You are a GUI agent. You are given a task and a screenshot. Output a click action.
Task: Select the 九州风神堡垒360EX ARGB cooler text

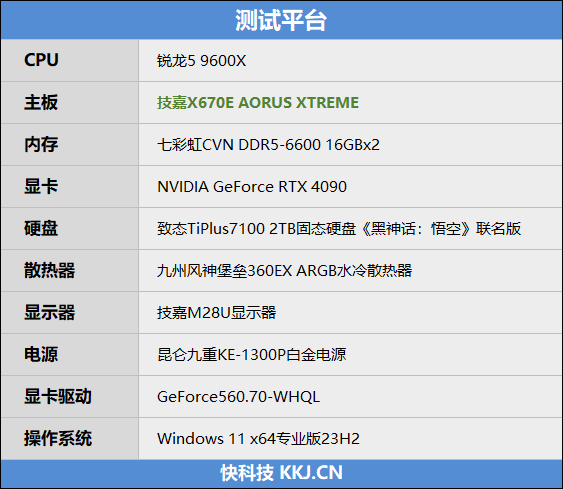[x=284, y=271]
